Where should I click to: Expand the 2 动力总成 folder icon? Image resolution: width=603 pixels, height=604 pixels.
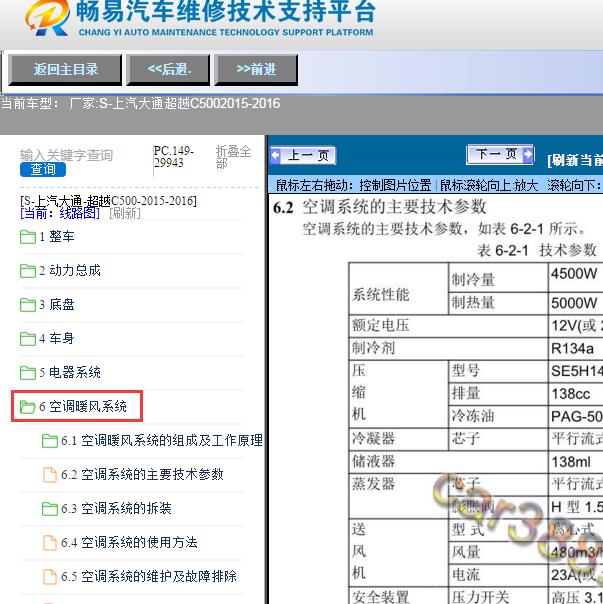28,271
